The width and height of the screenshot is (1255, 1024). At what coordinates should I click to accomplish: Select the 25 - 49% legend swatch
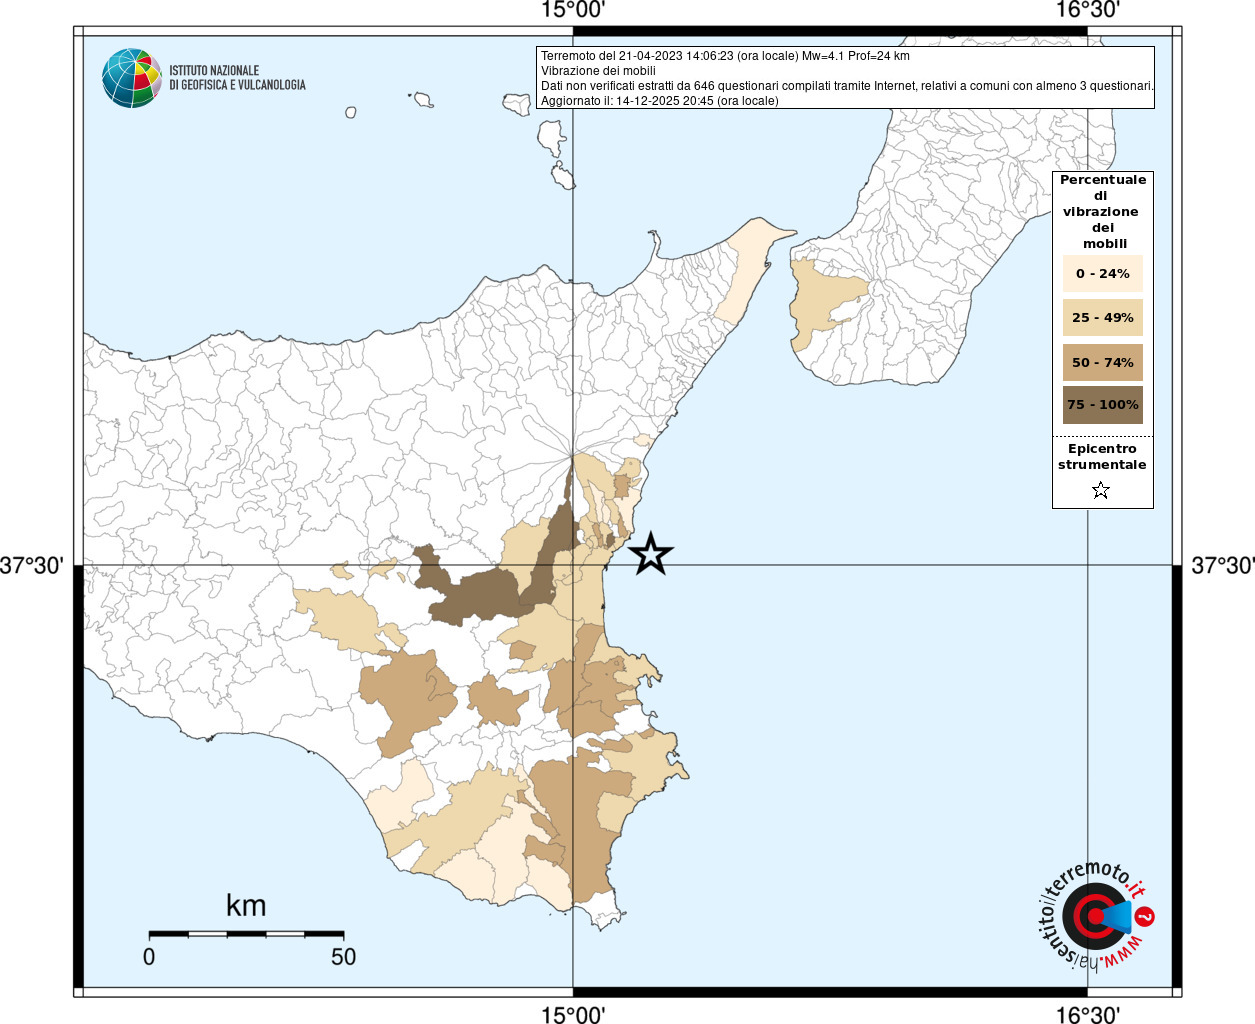[1102, 318]
